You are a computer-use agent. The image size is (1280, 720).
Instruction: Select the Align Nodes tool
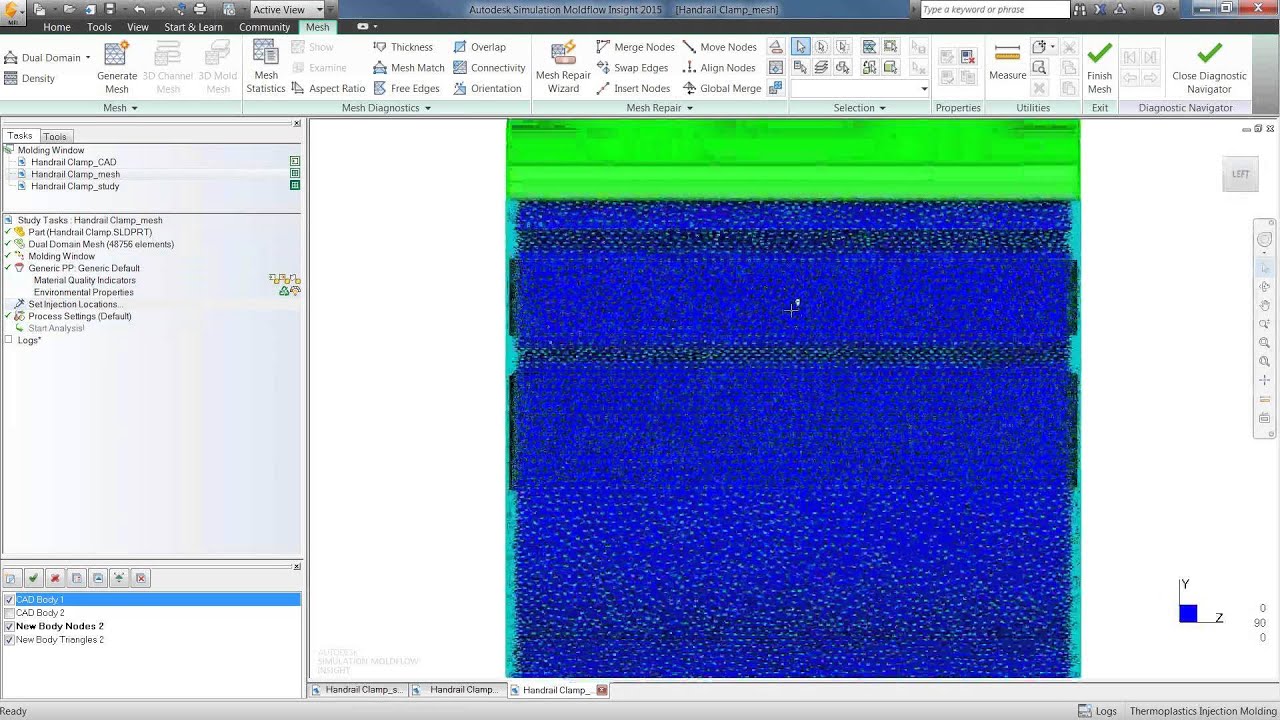[x=719, y=68]
